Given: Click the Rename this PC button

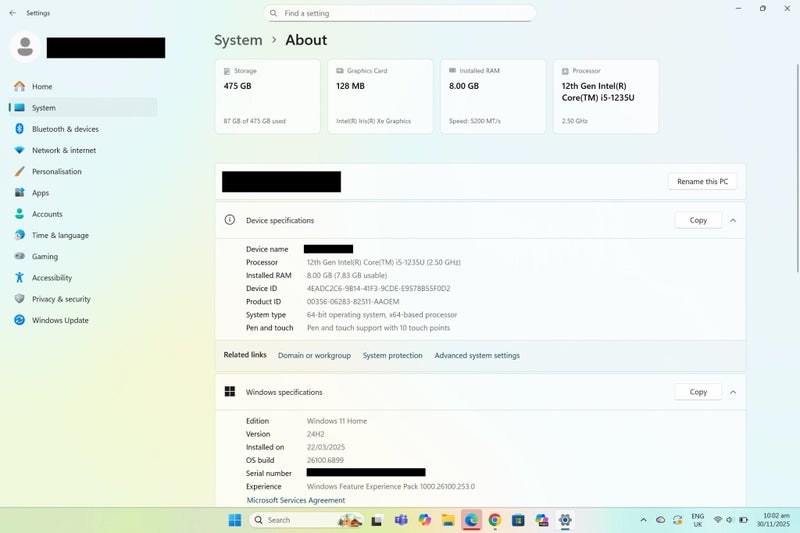Looking at the screenshot, I should coord(702,182).
